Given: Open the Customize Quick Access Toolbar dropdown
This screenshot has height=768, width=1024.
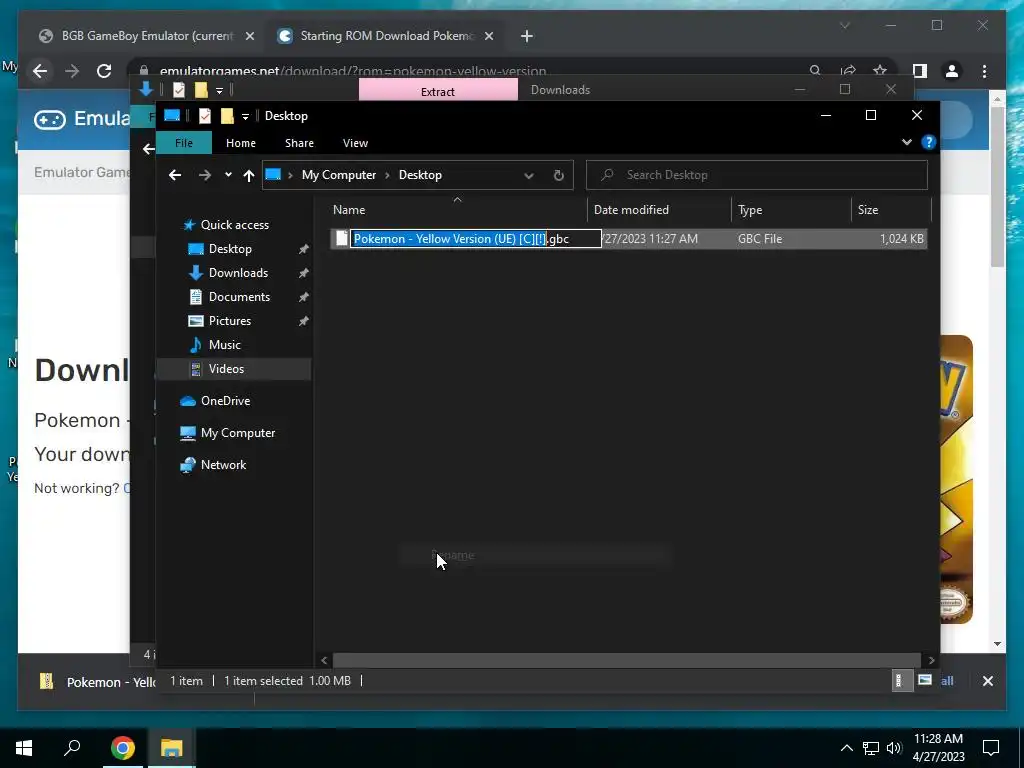Looking at the screenshot, I should tap(246, 116).
